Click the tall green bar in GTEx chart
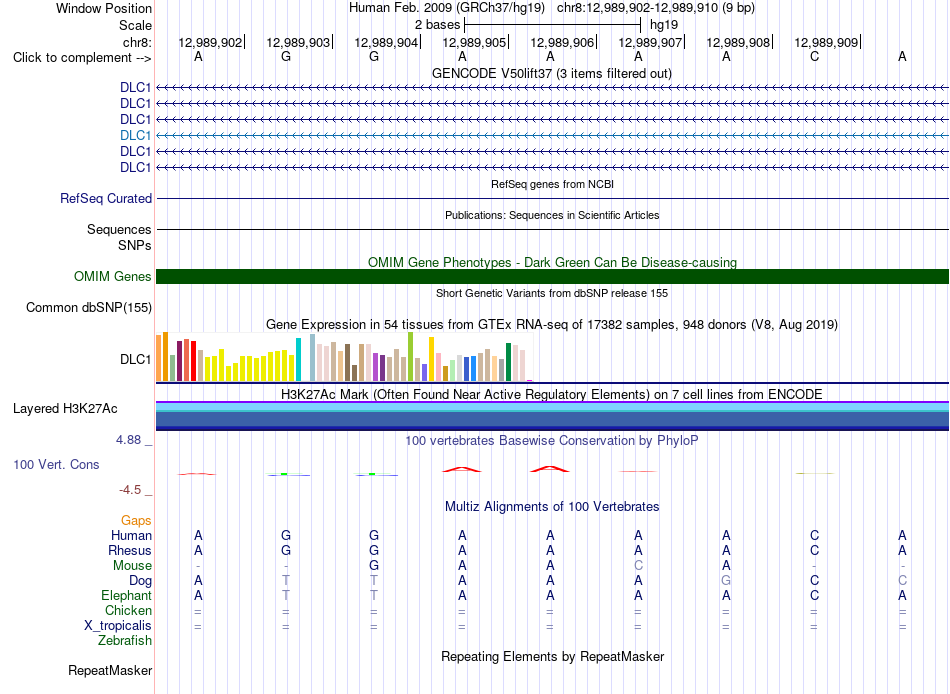The width and height of the screenshot is (950, 694). (410, 356)
